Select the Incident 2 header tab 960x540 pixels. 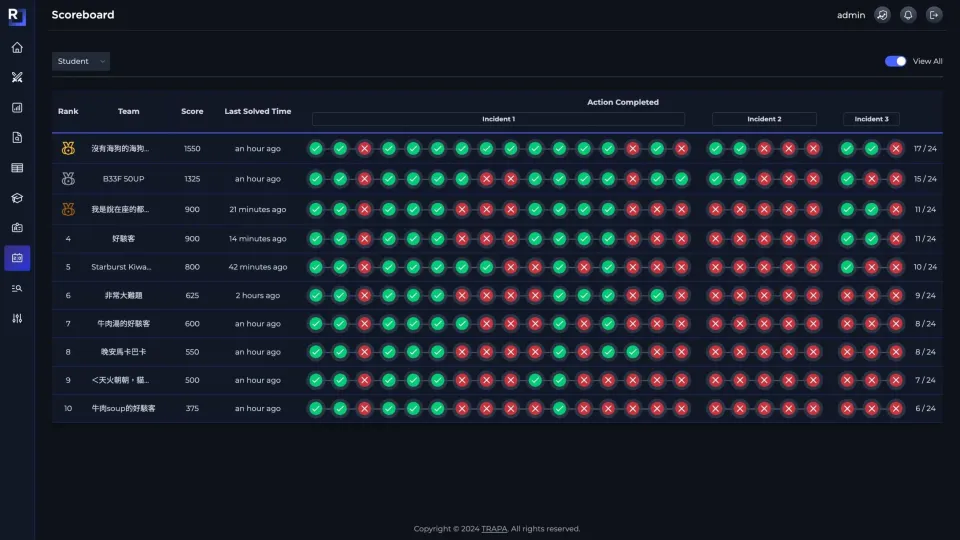point(764,119)
